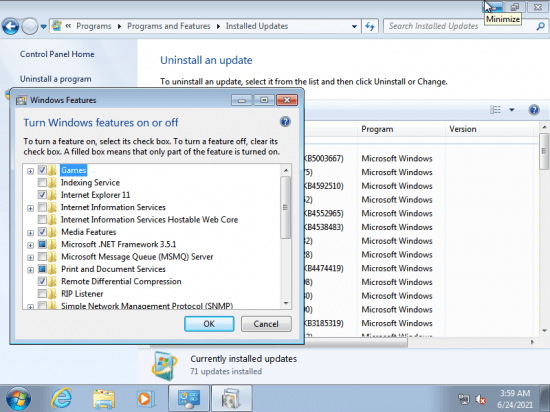The width and height of the screenshot is (550, 412).
Task: Expand Print and Document Services node
Action: [x=31, y=270]
